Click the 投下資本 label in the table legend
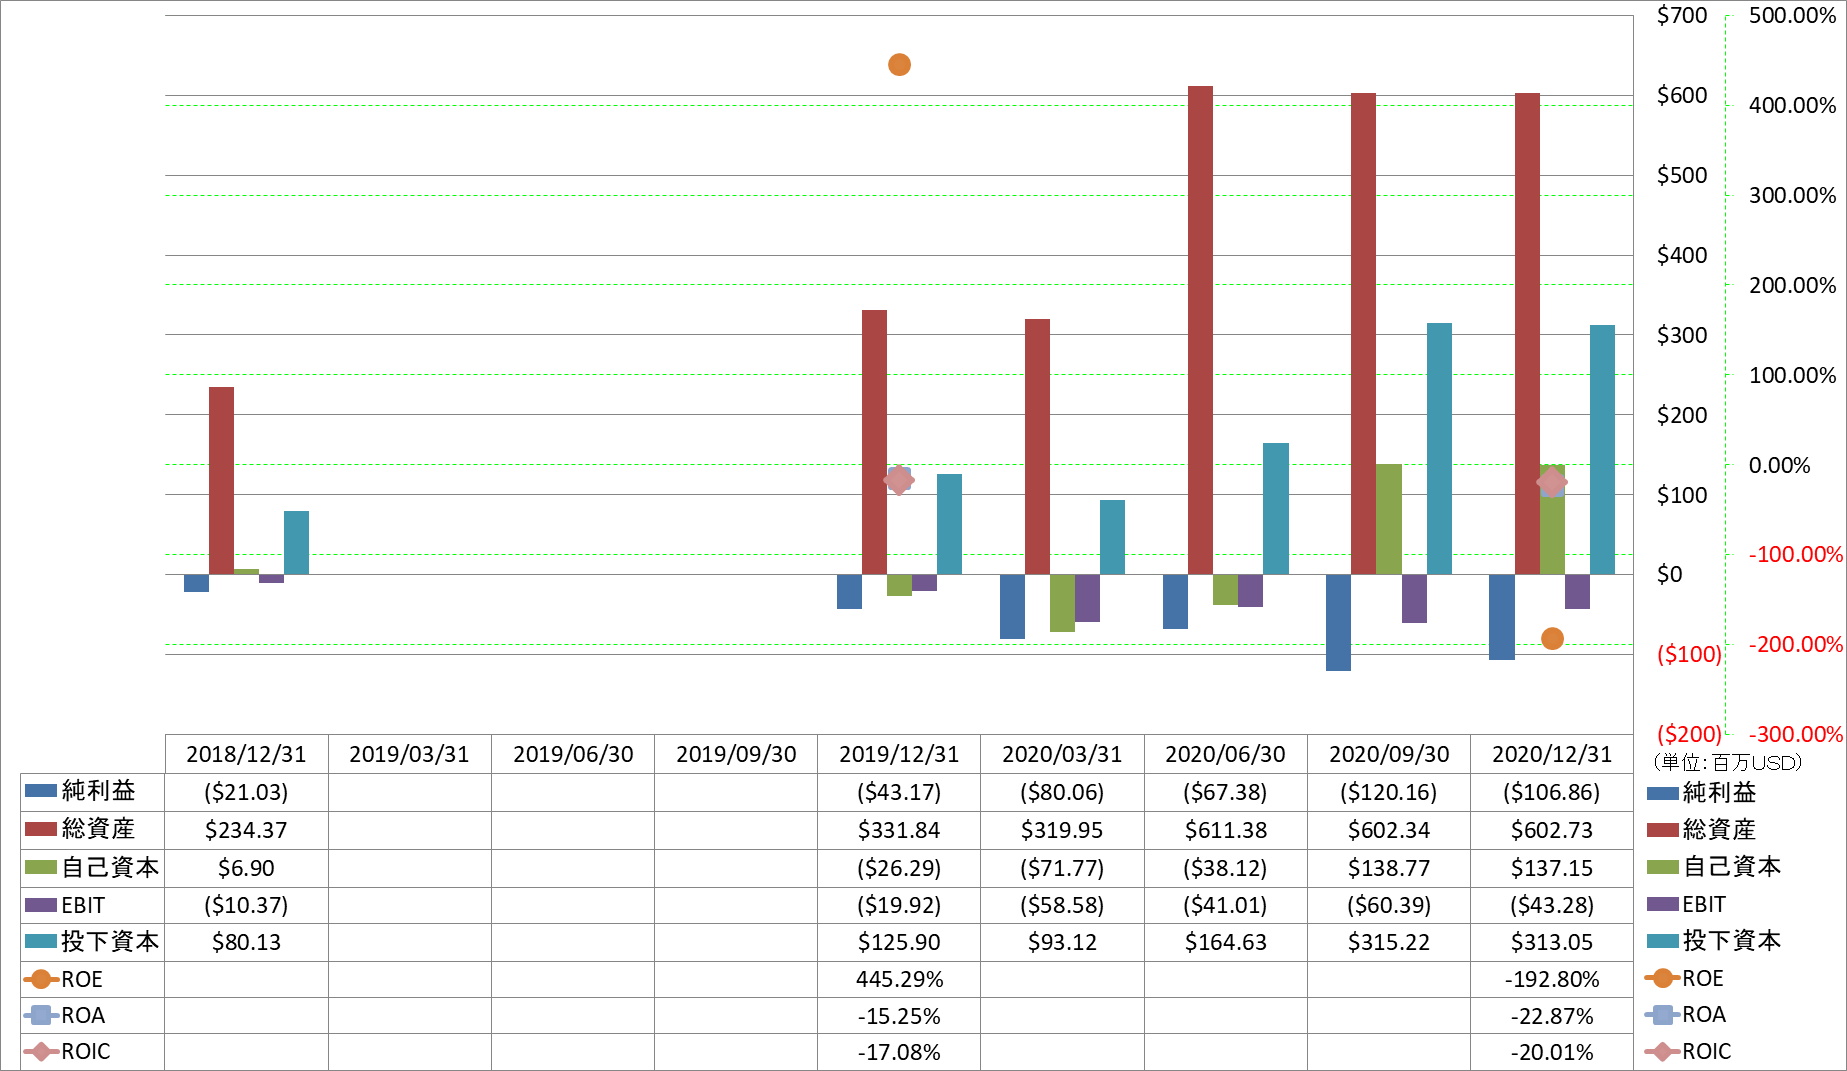The image size is (1847, 1071). point(110,942)
